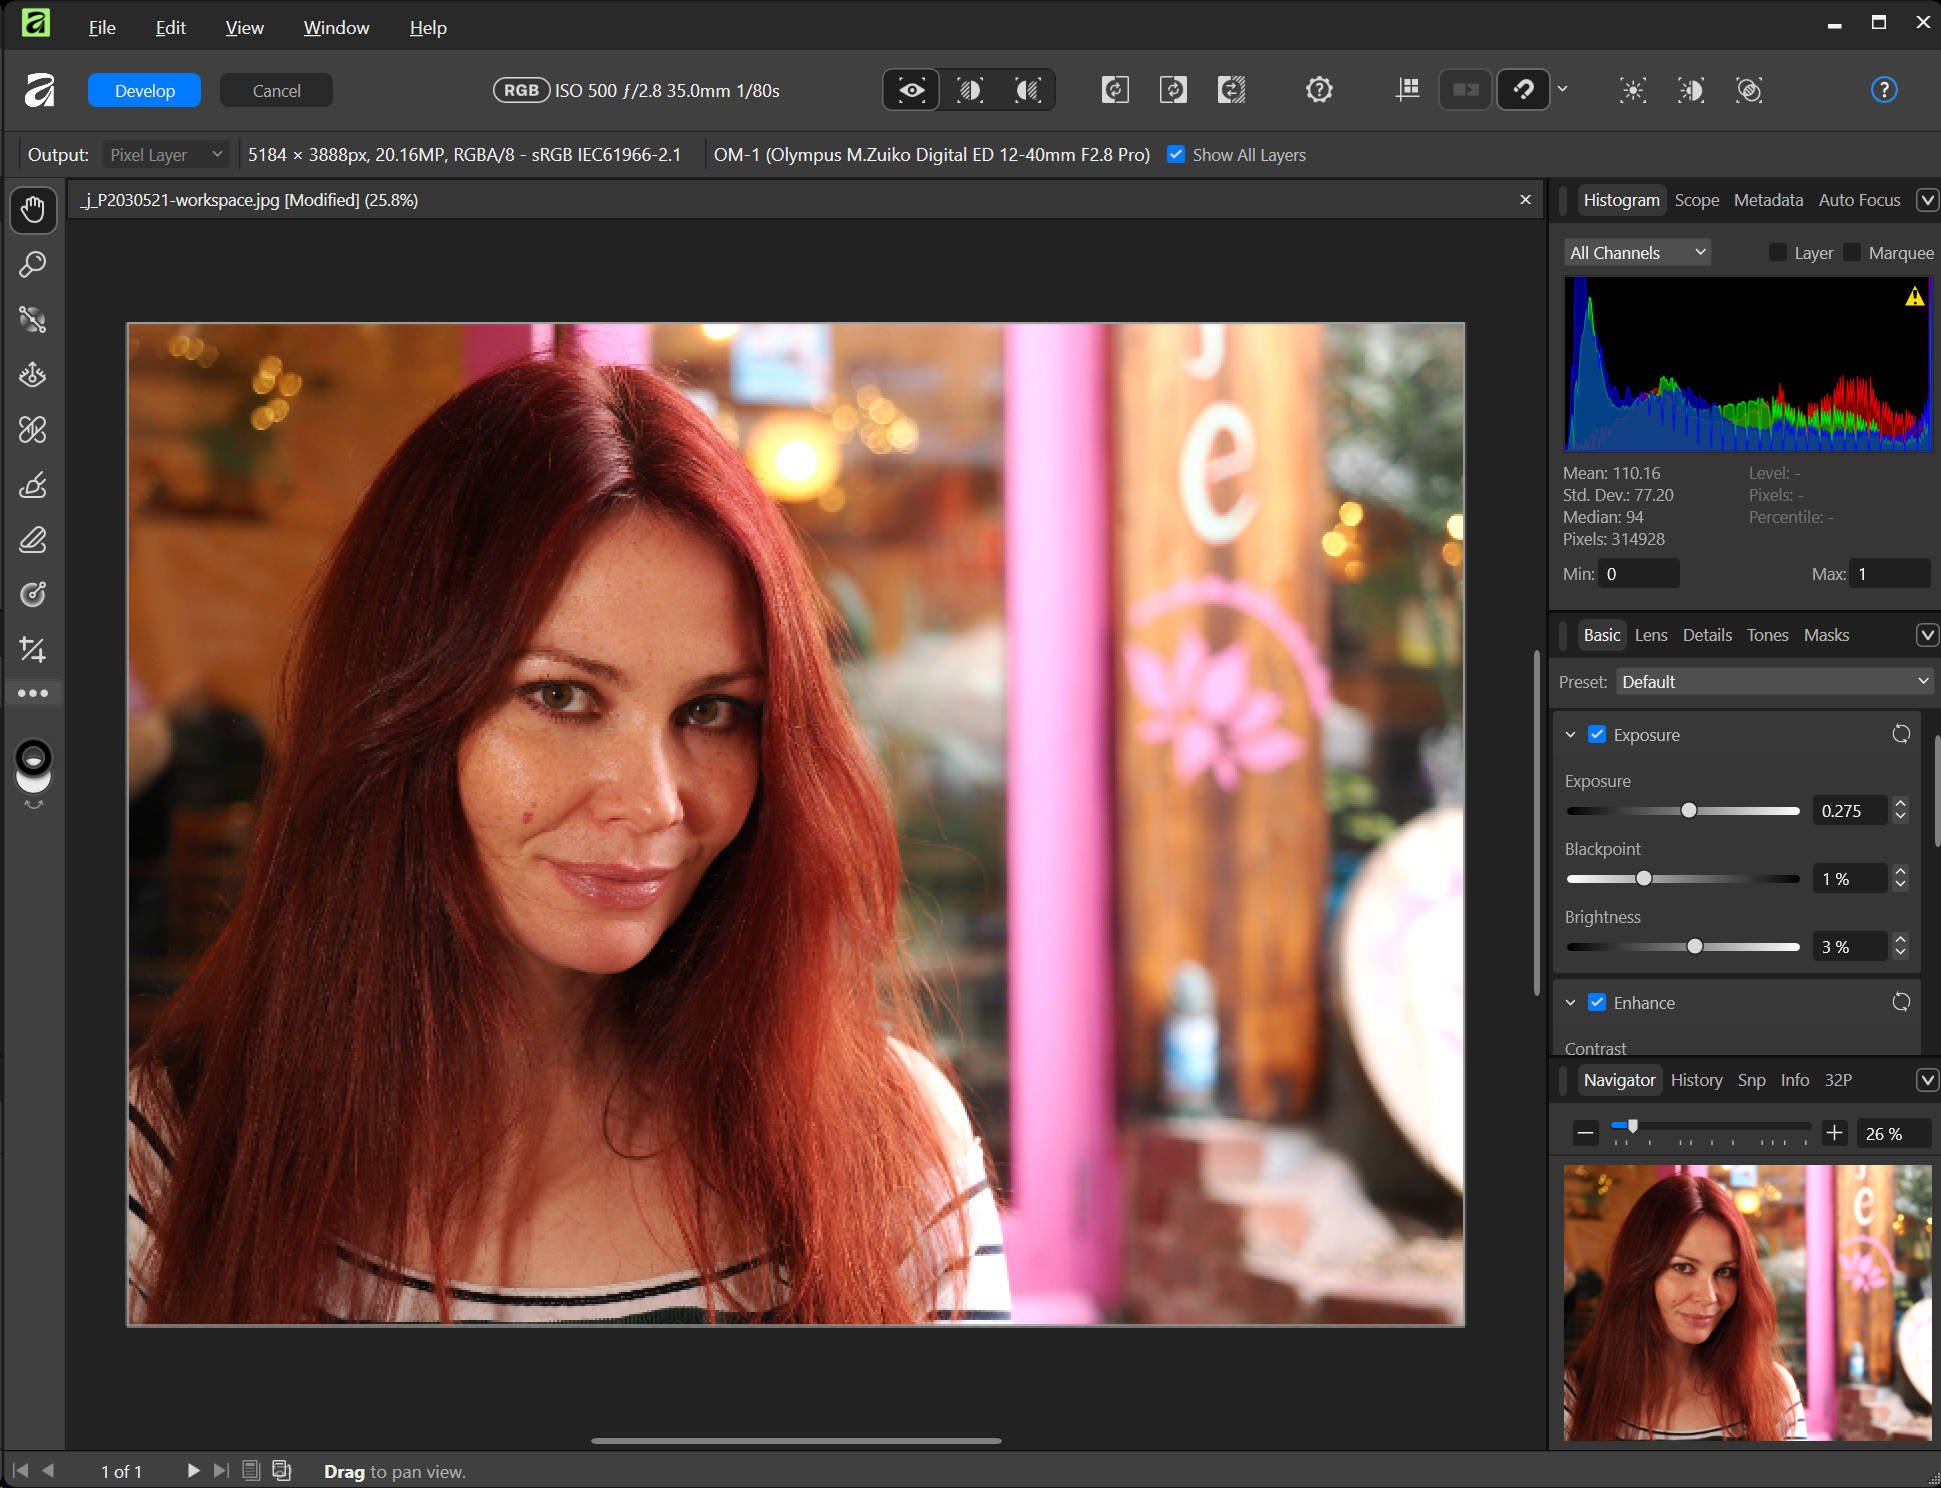Activate the Overlay Paint brush tool

pyautogui.click(x=33, y=485)
